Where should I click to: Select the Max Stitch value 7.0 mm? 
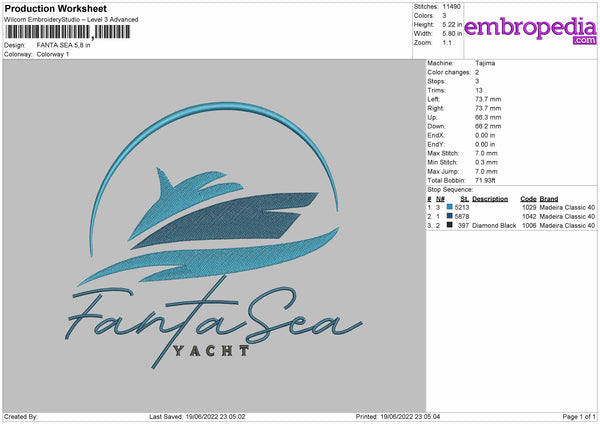486,153
